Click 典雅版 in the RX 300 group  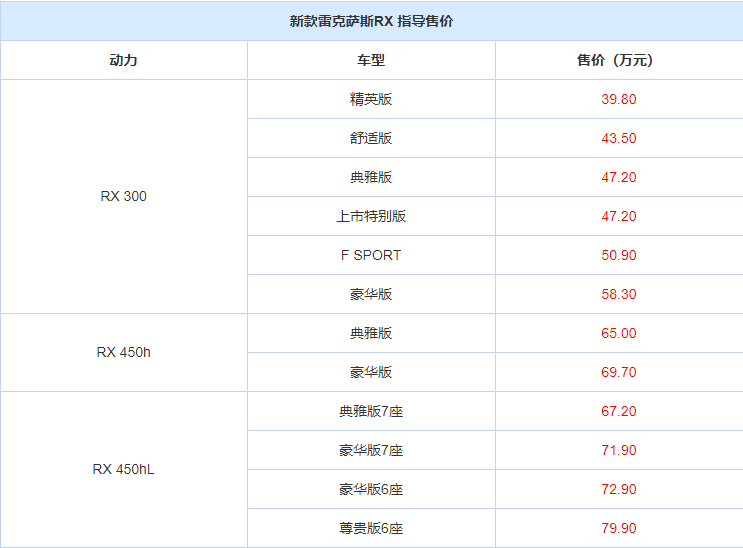[371, 177]
